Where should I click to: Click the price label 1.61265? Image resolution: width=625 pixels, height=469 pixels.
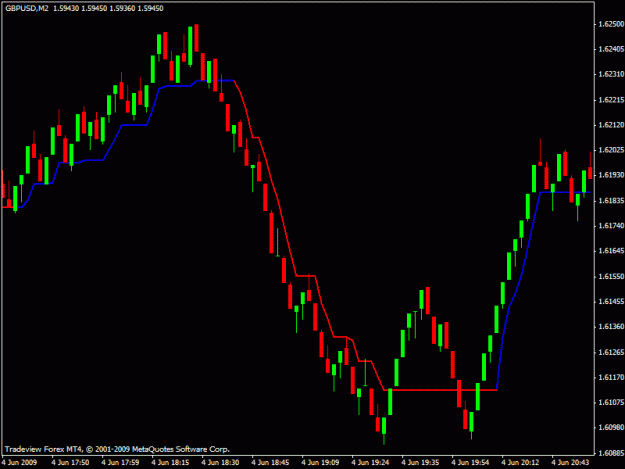611,352
